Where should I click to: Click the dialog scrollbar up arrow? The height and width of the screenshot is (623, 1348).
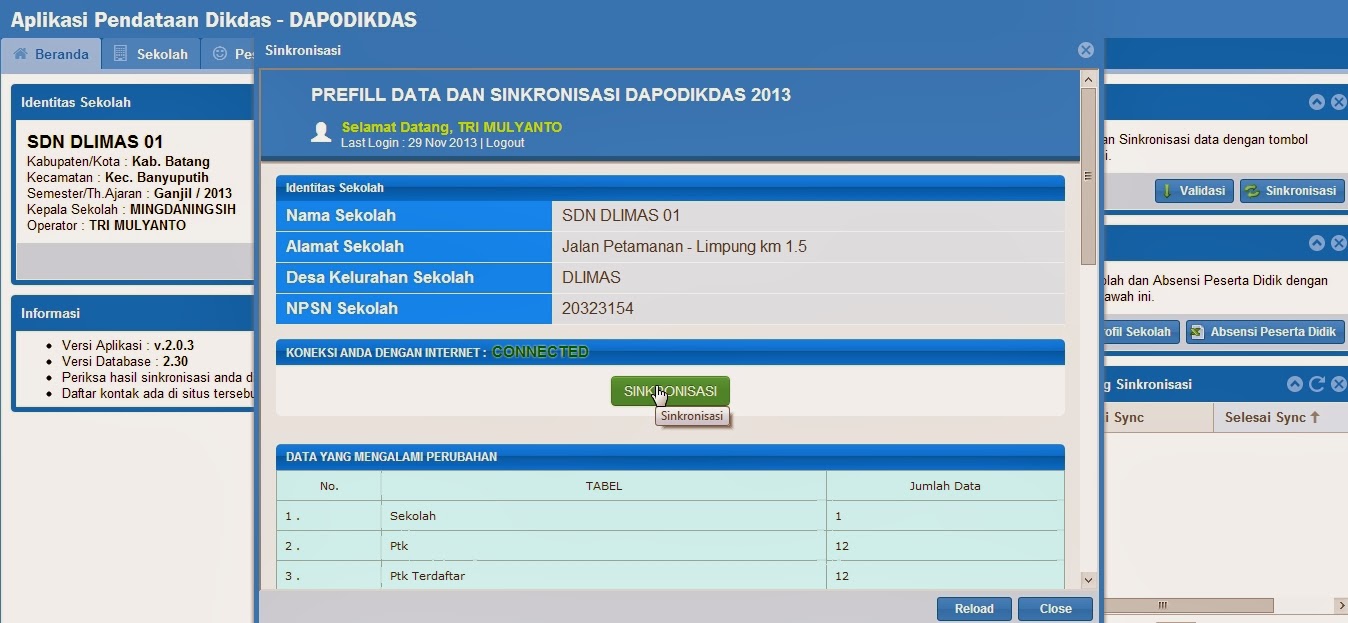click(1088, 78)
